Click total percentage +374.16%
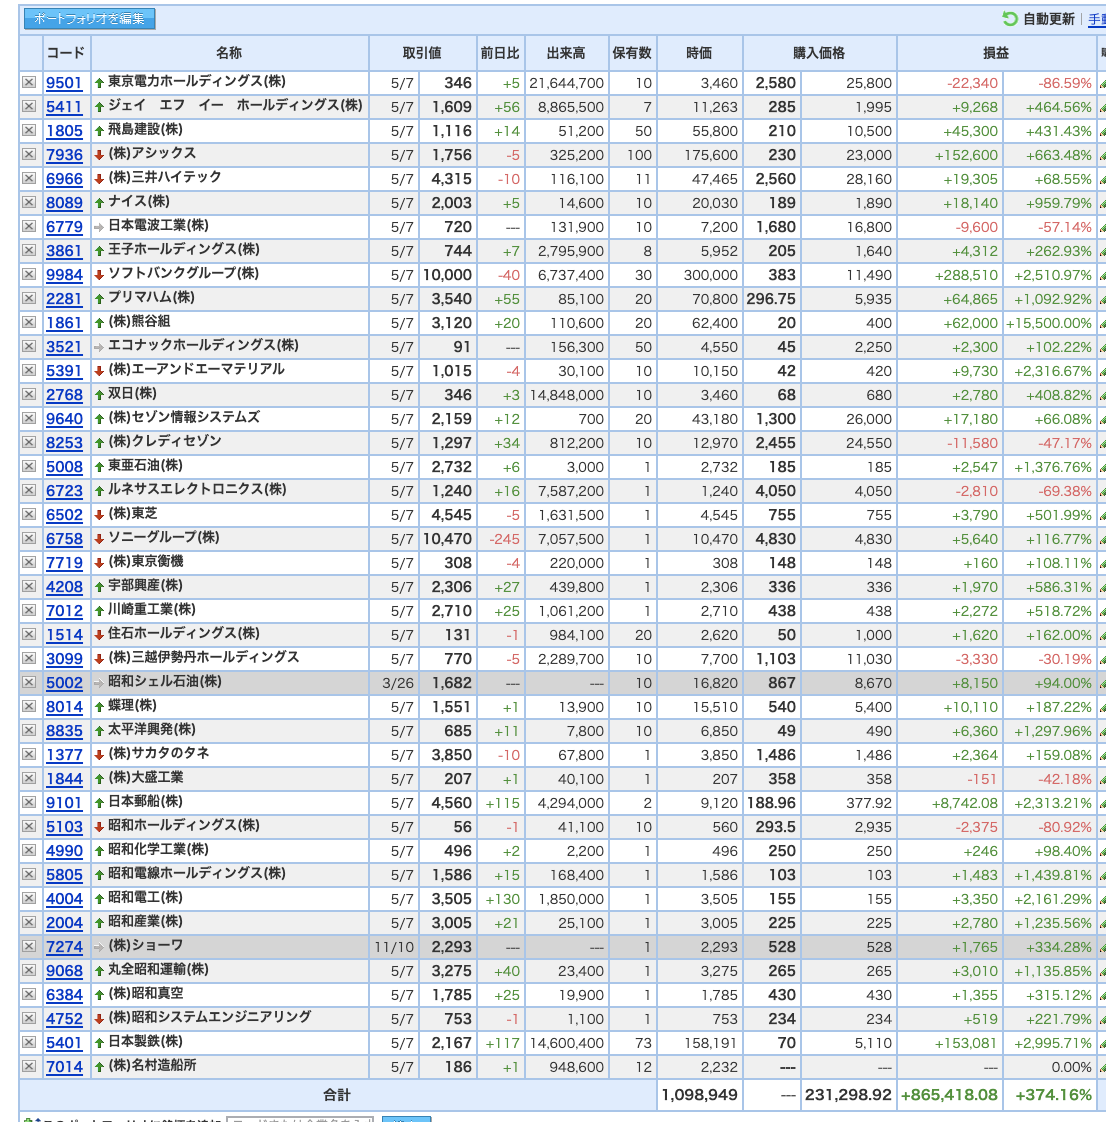 tap(1053, 1095)
